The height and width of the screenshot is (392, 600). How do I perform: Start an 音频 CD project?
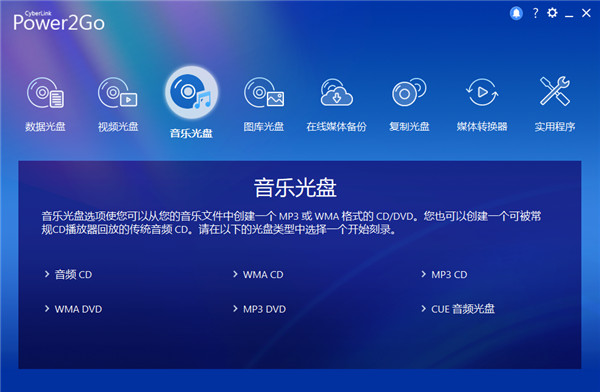(x=73, y=274)
